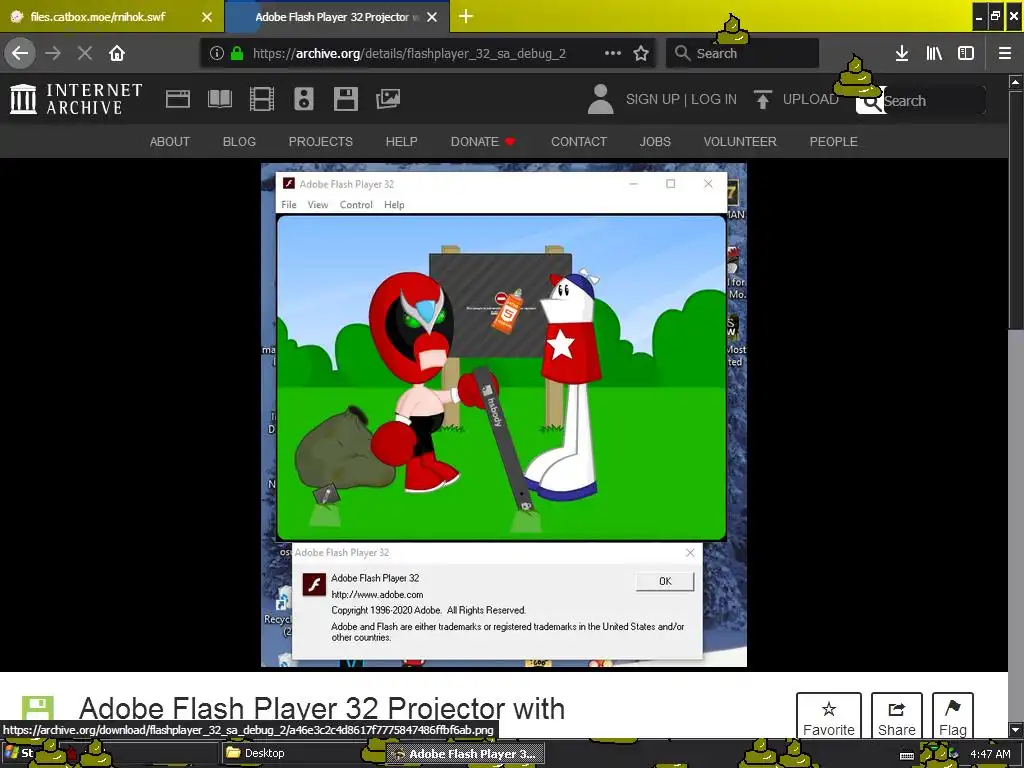The image size is (1024, 768).
Task: Open a new browser tab
Action: [x=466, y=16]
